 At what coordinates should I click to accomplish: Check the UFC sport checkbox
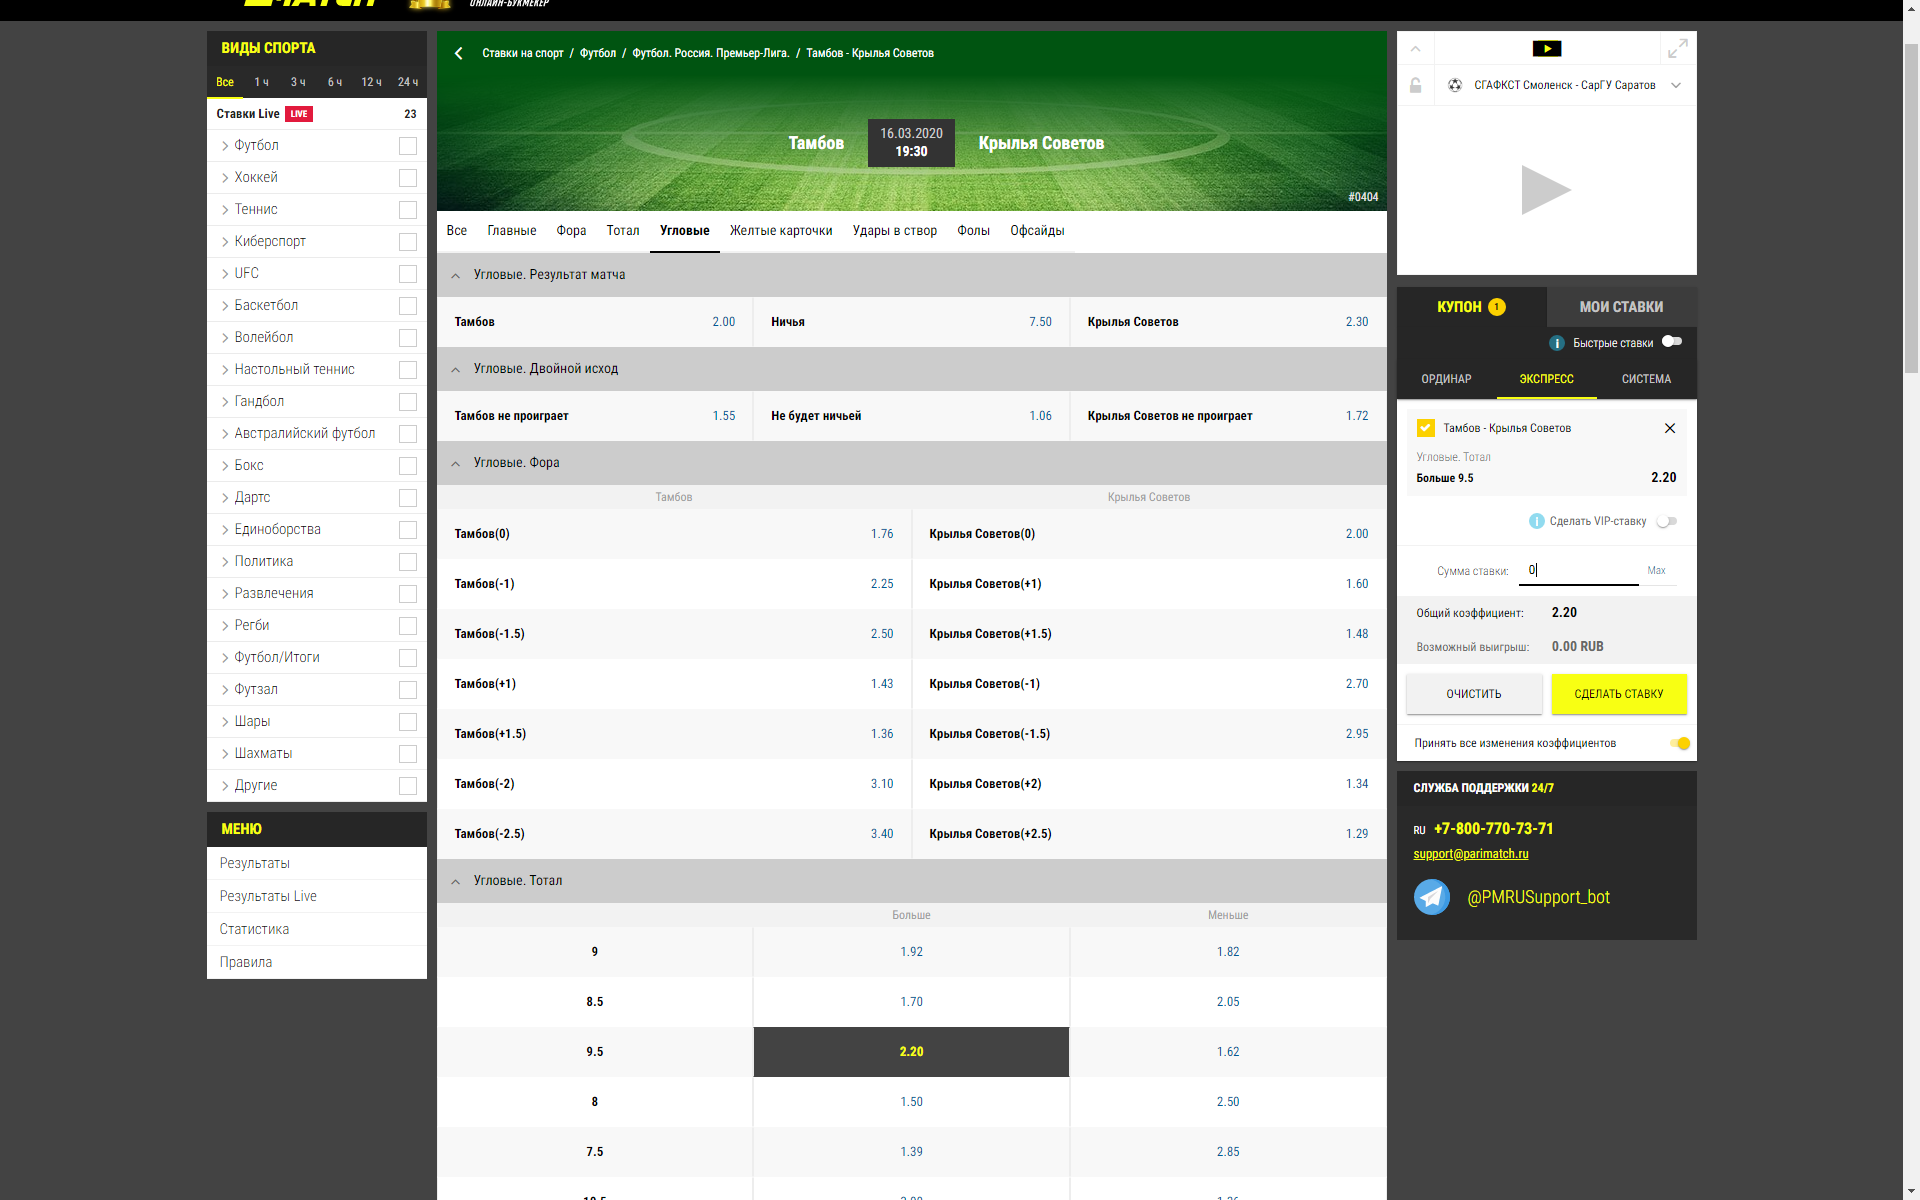[408, 274]
